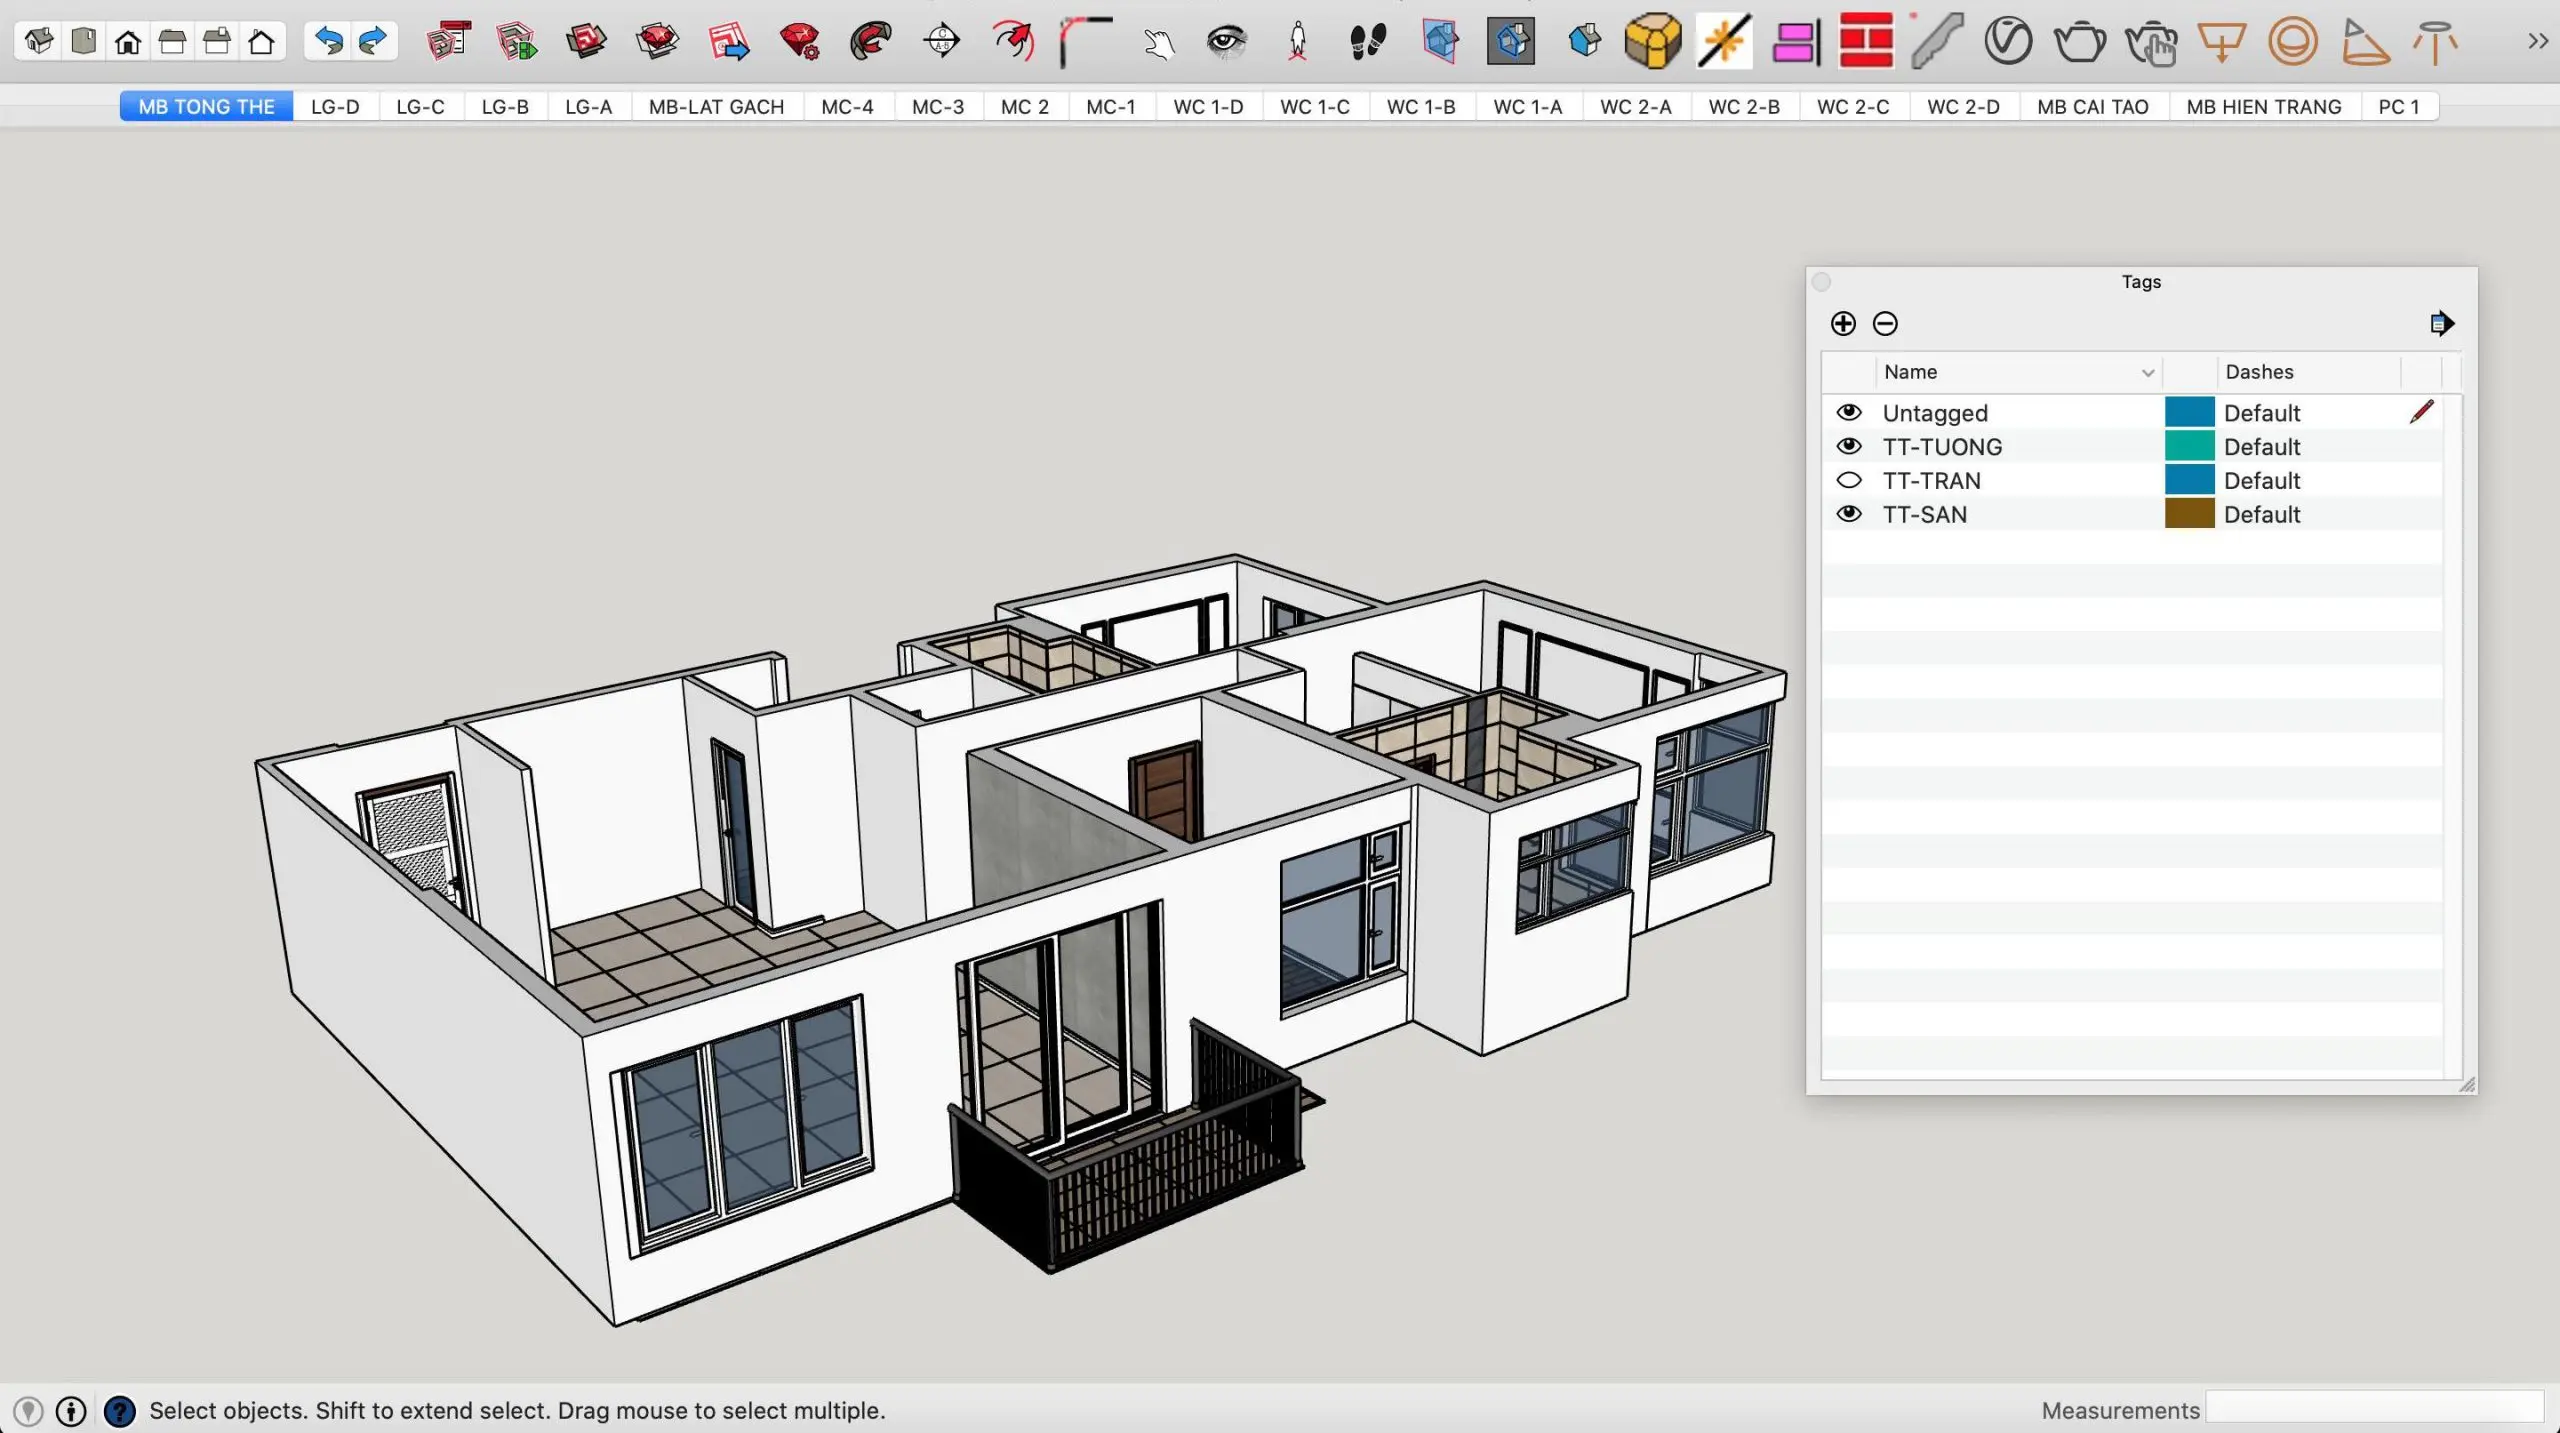
Task: Select the Pan hand tool
Action: [x=1159, y=43]
